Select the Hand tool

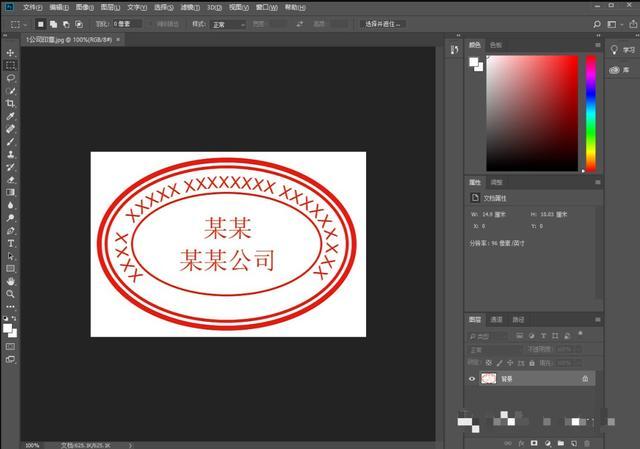[x=11, y=281]
